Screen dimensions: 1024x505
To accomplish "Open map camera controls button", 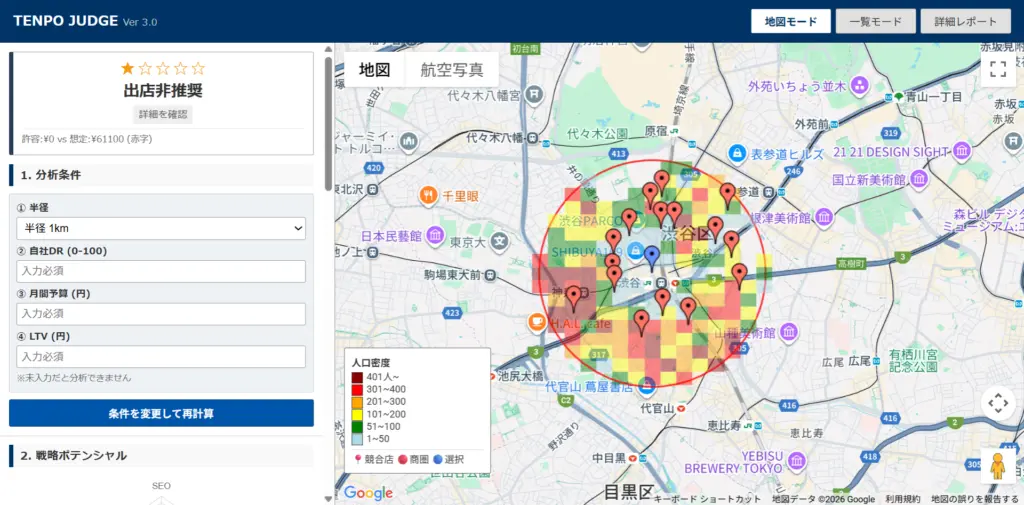I will 997,403.
